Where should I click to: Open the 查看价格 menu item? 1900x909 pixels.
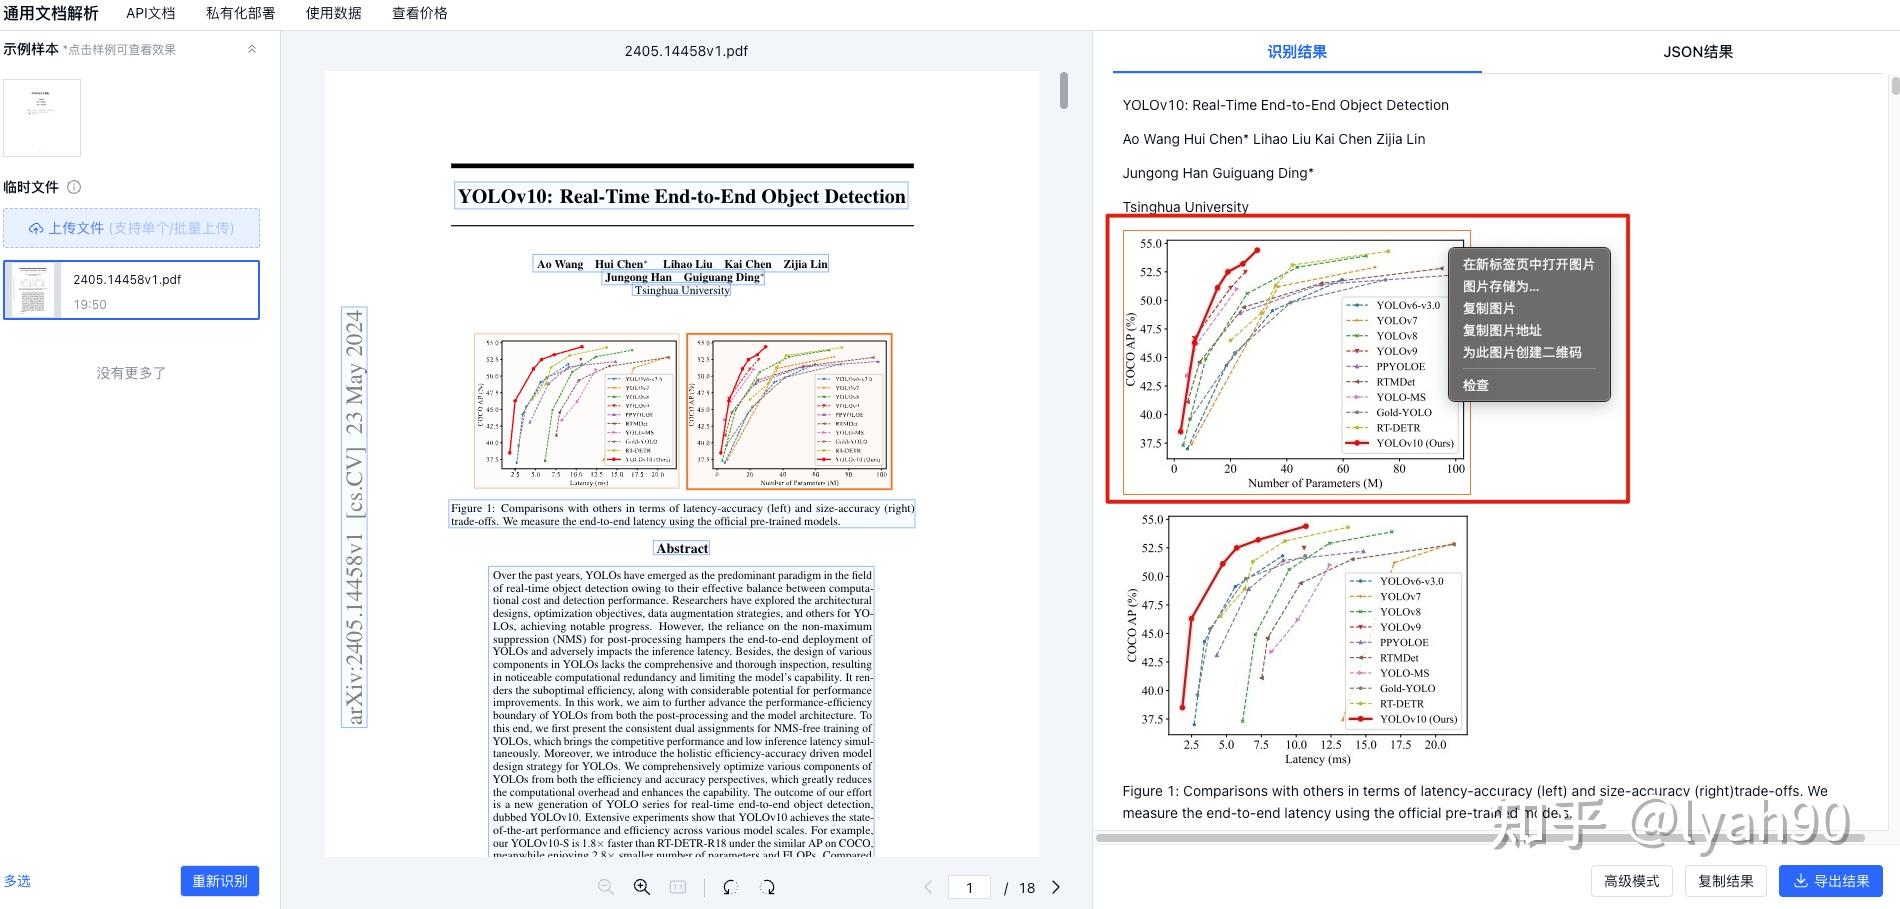420,13
